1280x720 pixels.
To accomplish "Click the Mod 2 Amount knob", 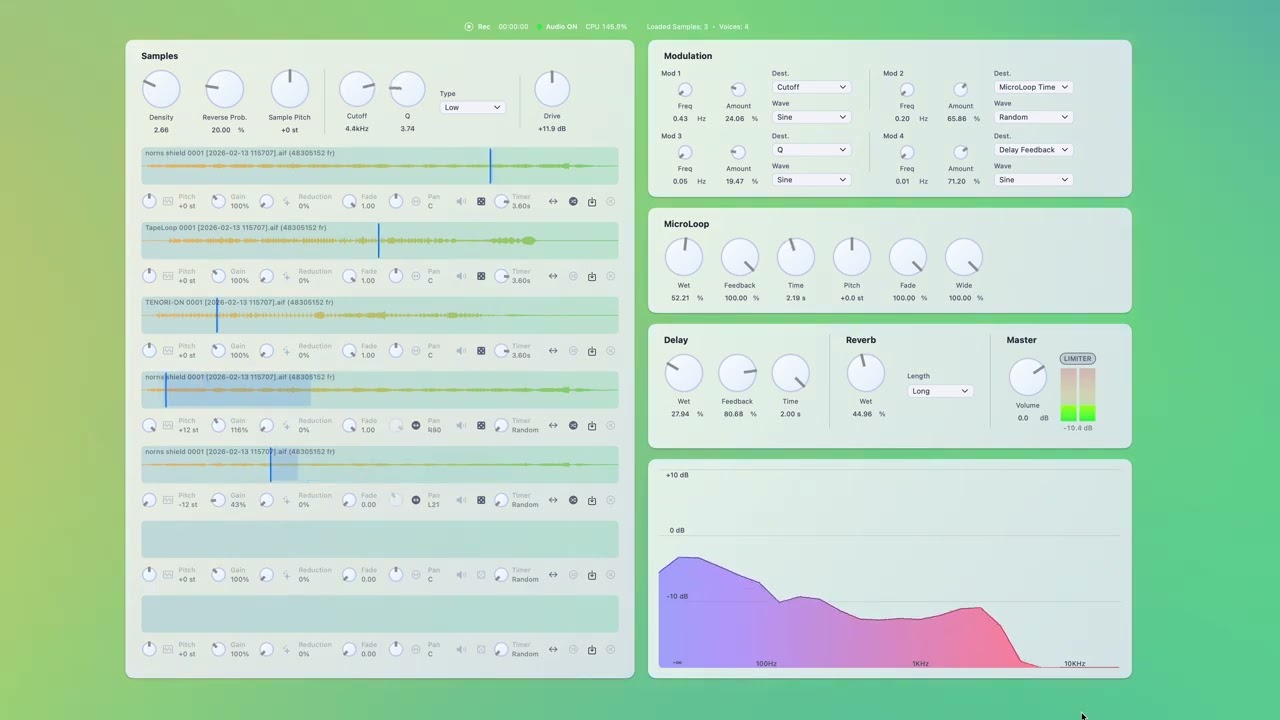I will (x=961, y=90).
